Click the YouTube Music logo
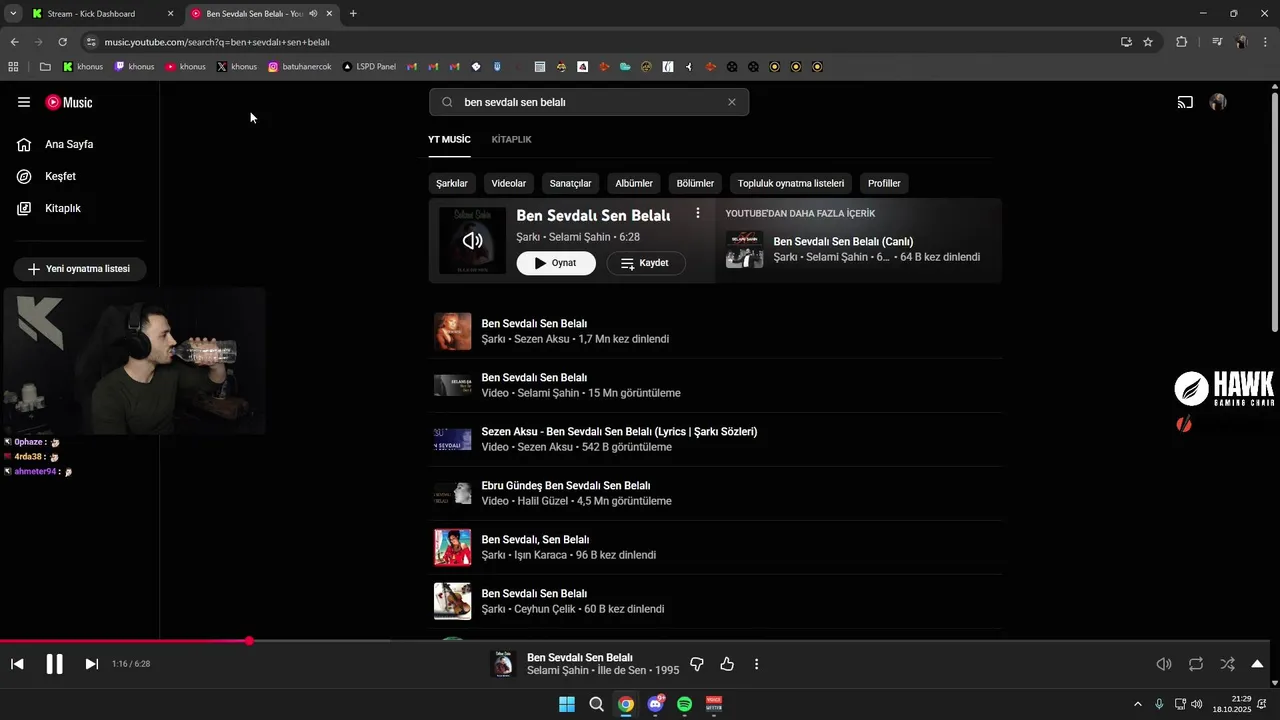This screenshot has height=720, width=1280. point(69,102)
